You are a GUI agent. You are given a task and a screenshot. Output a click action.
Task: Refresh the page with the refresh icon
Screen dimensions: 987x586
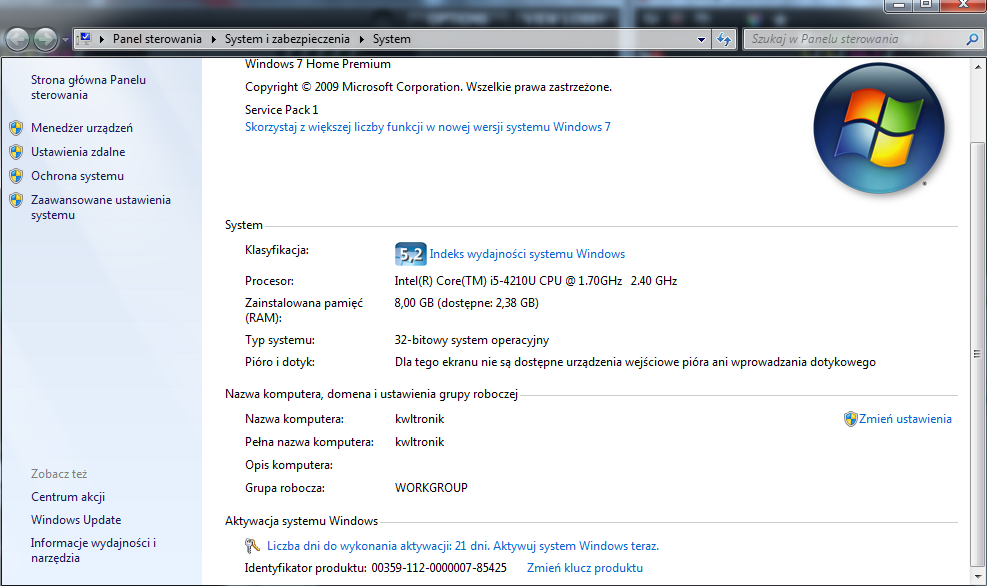coord(725,40)
